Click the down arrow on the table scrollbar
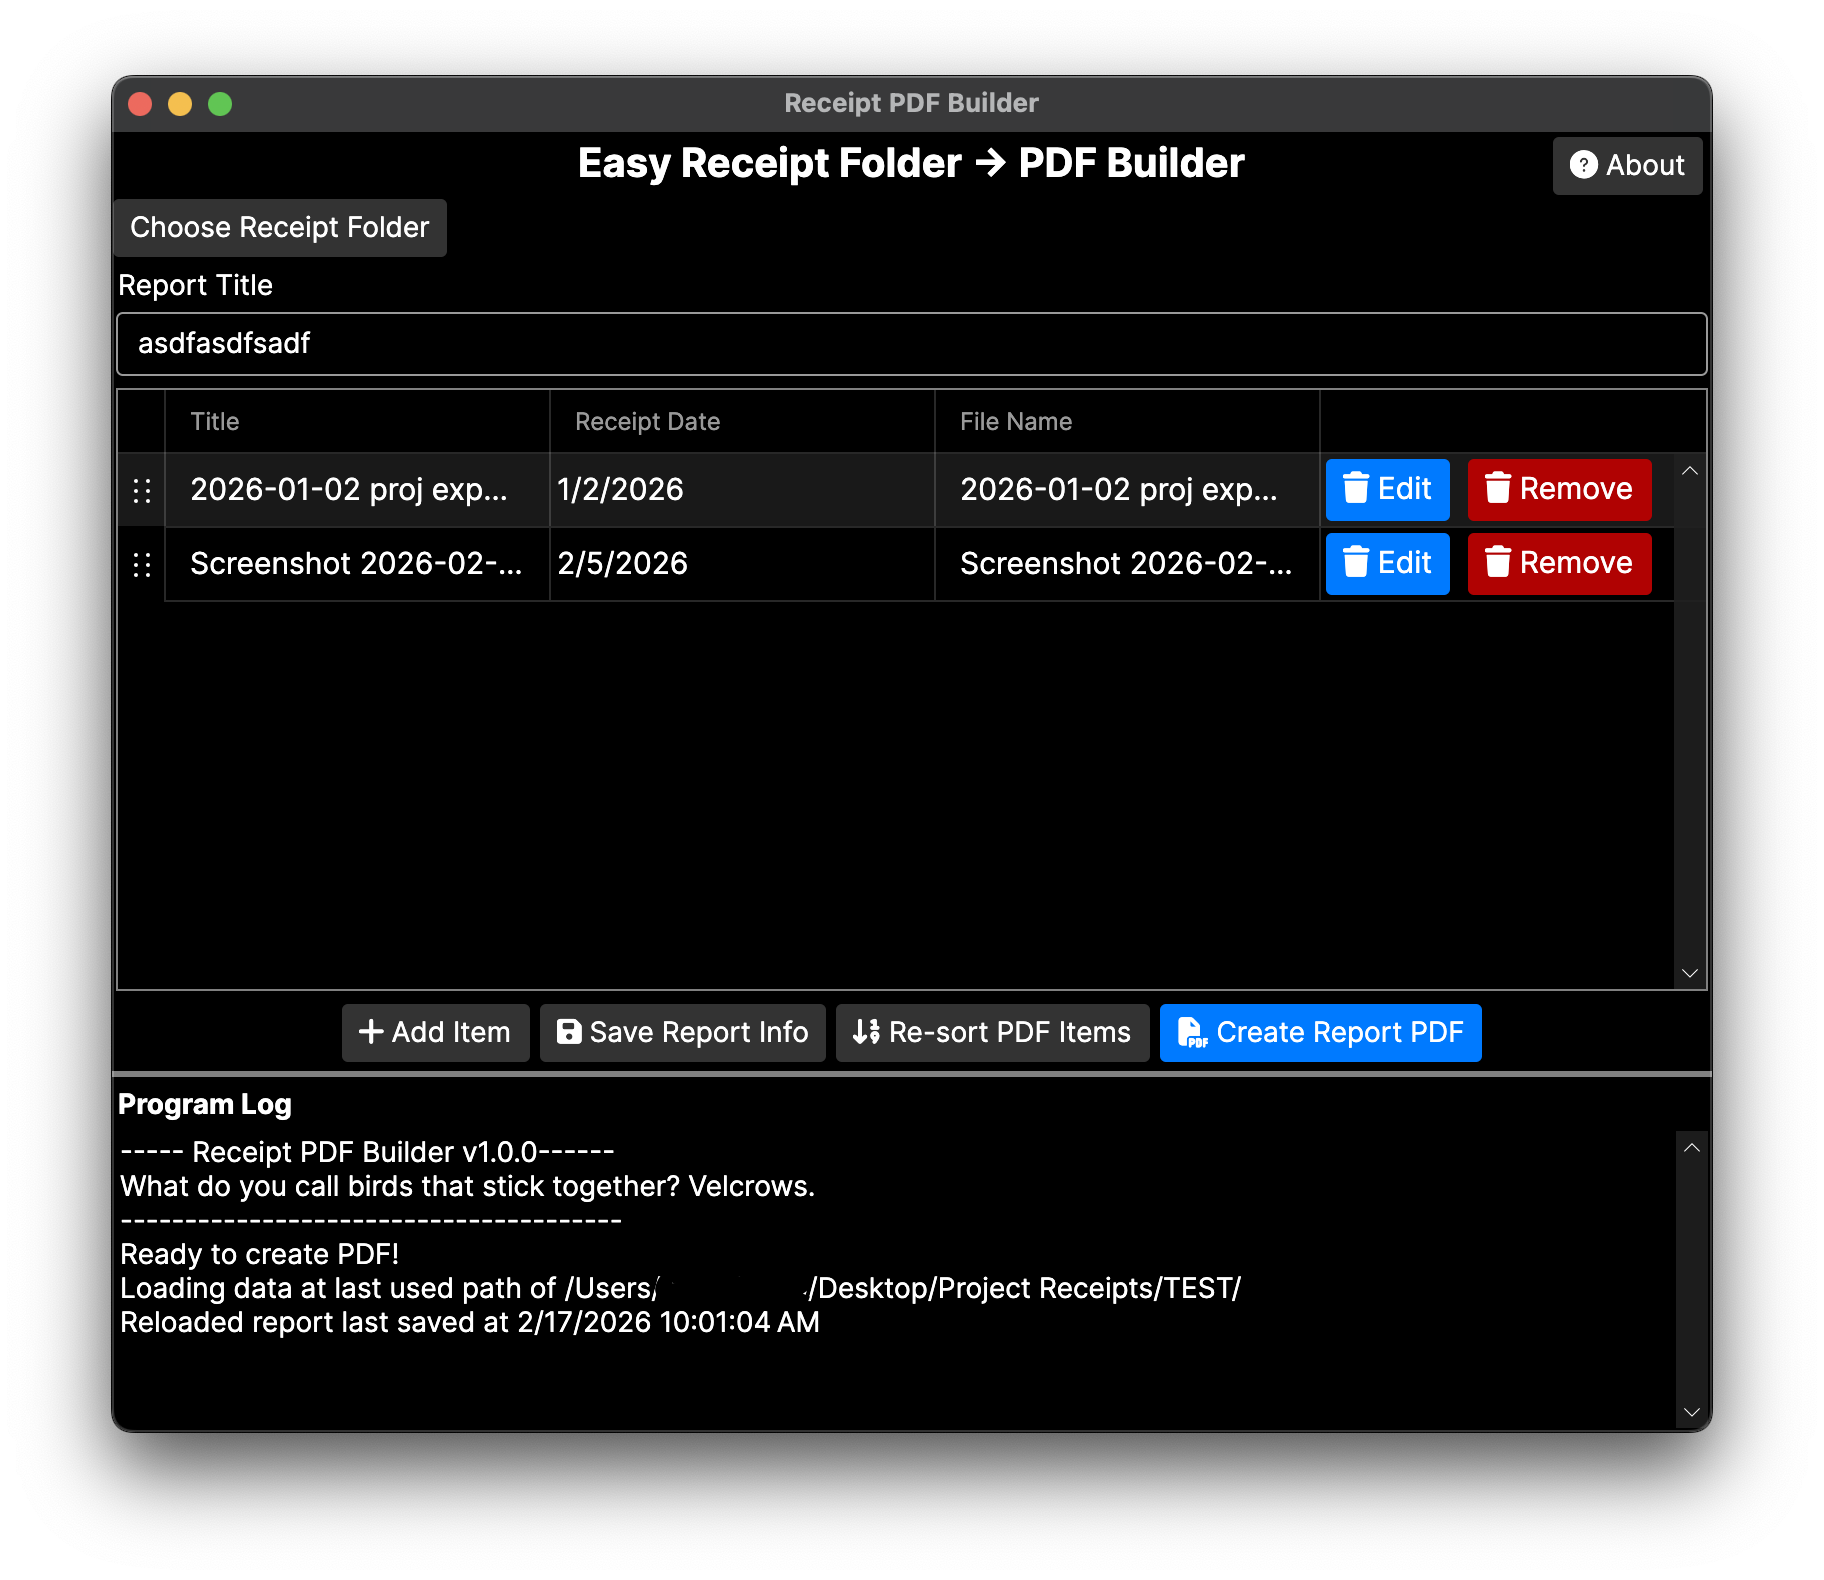Screen dimensions: 1824x1580 click(x=1689, y=972)
